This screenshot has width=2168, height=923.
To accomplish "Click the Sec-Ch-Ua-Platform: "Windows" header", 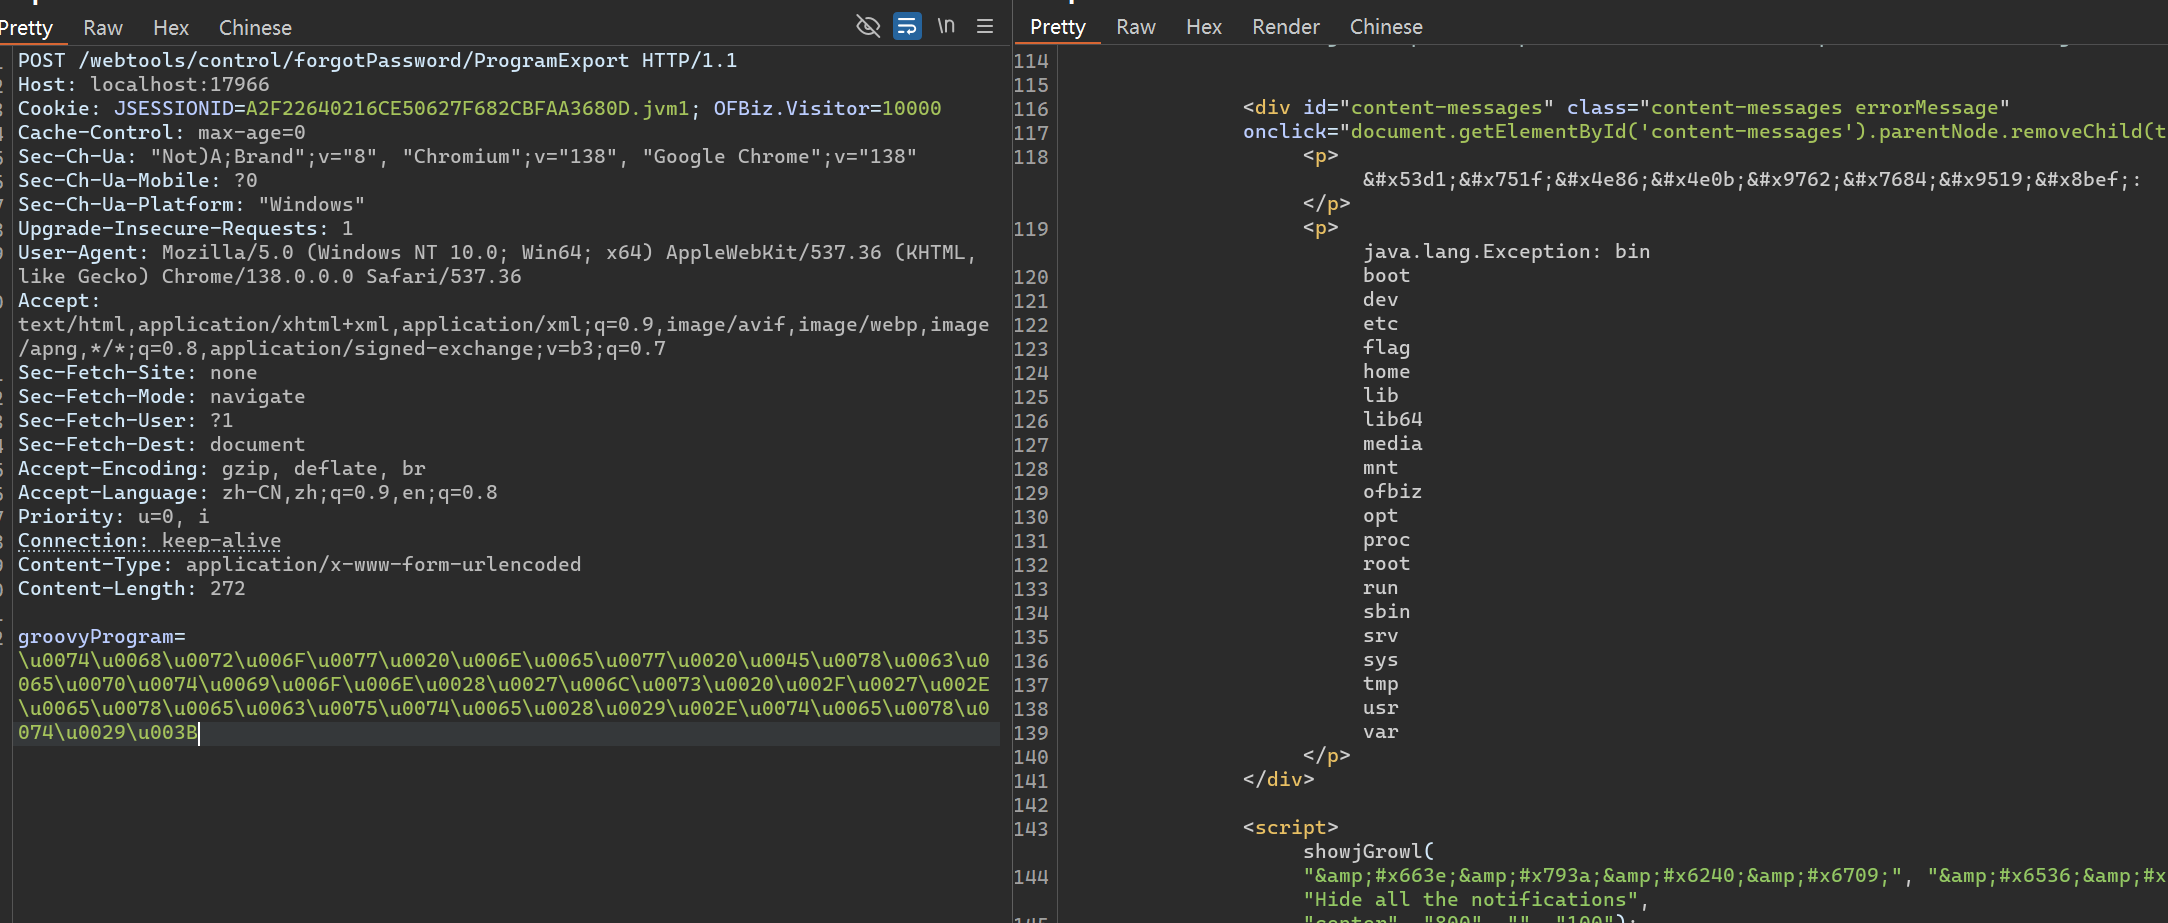I will [191, 205].
